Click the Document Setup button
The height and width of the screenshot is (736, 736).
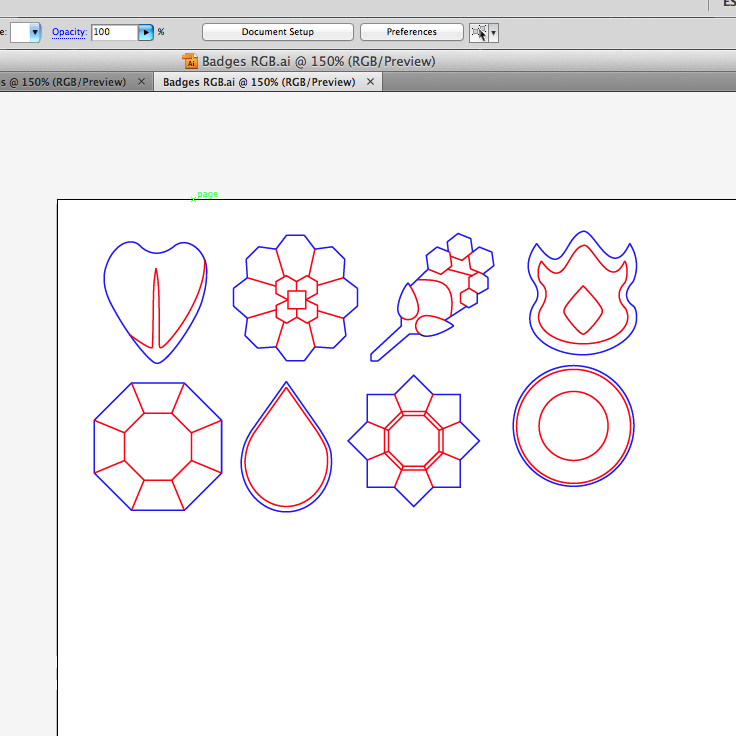pos(277,32)
